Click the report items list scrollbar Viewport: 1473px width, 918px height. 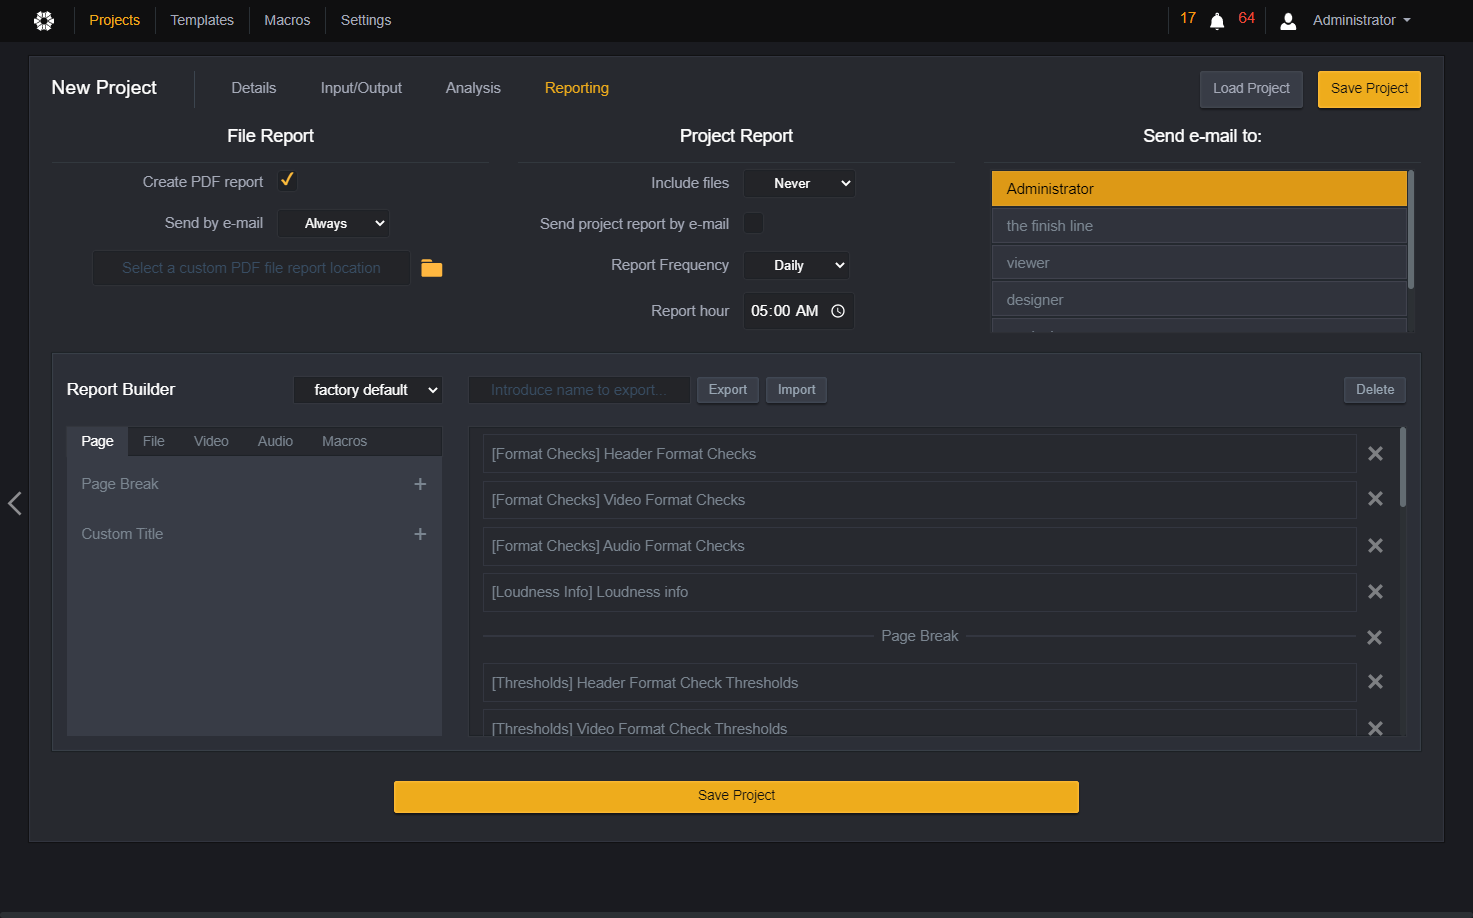(x=1403, y=468)
